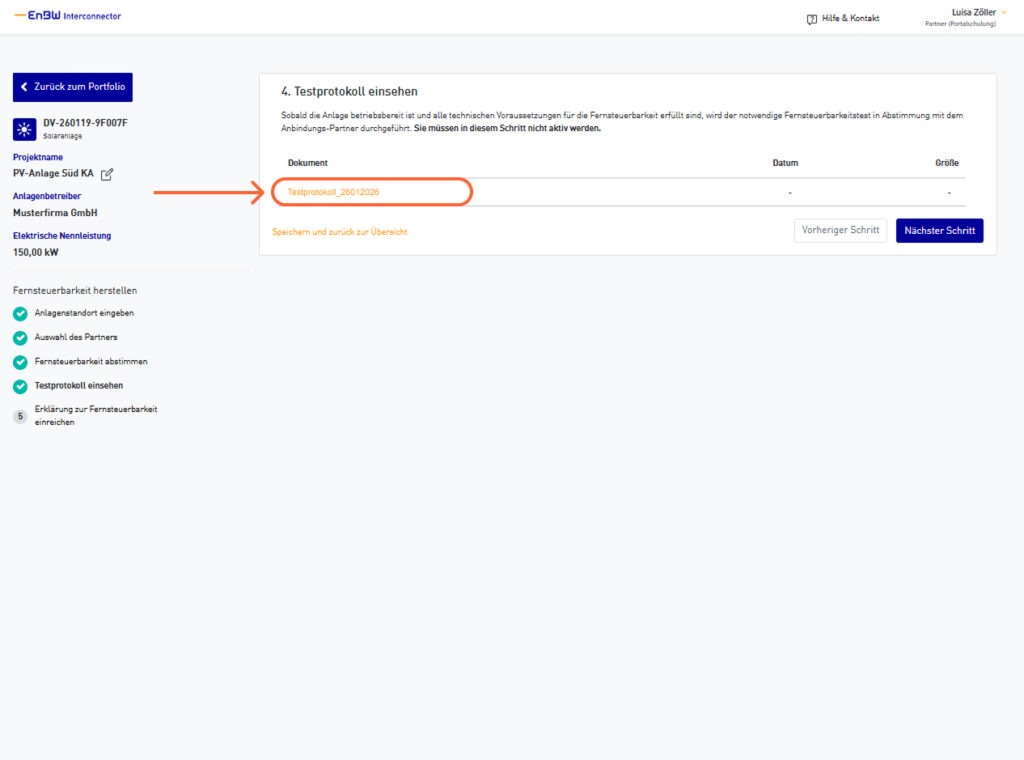Click the solar plant sun icon
1024x760 pixels.
pos(24,128)
